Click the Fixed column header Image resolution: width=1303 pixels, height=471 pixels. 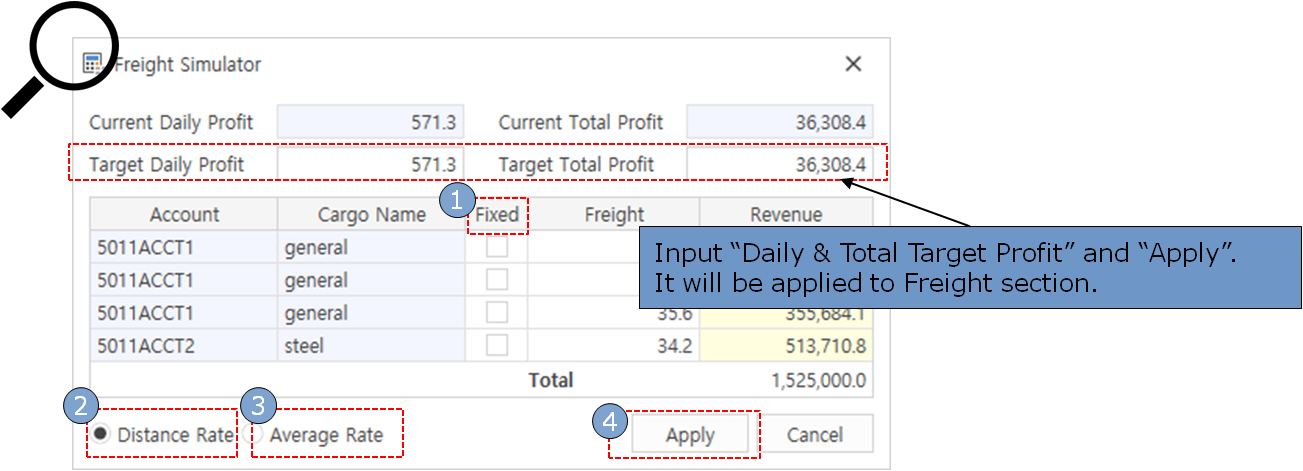click(497, 214)
